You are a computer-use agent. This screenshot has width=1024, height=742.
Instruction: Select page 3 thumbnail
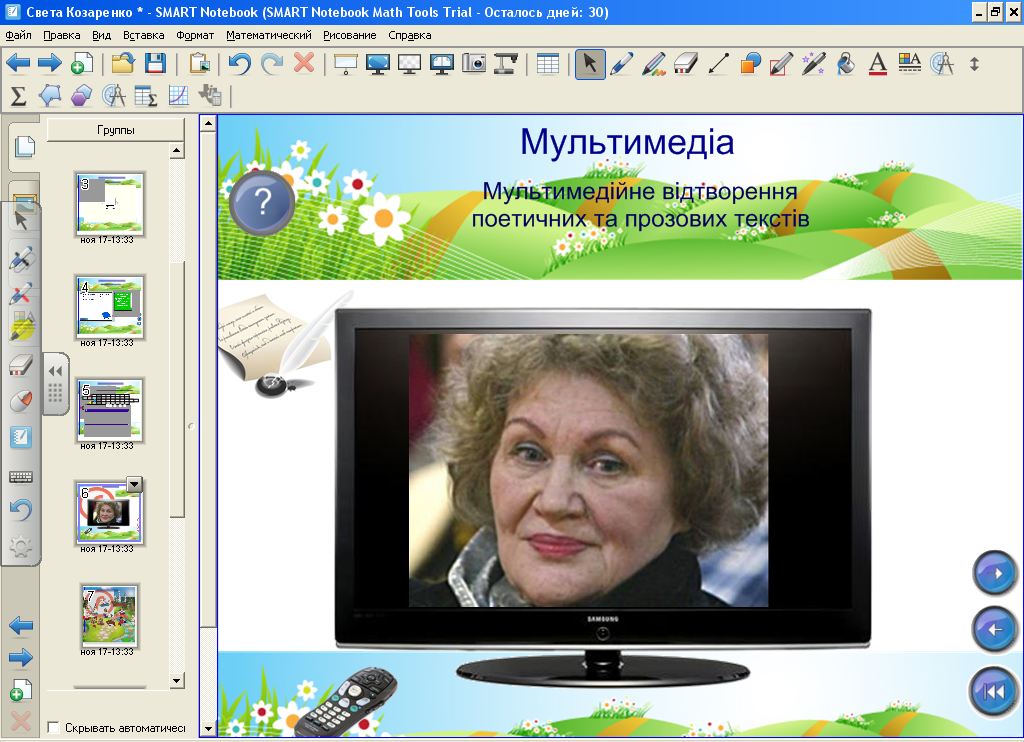coord(110,203)
